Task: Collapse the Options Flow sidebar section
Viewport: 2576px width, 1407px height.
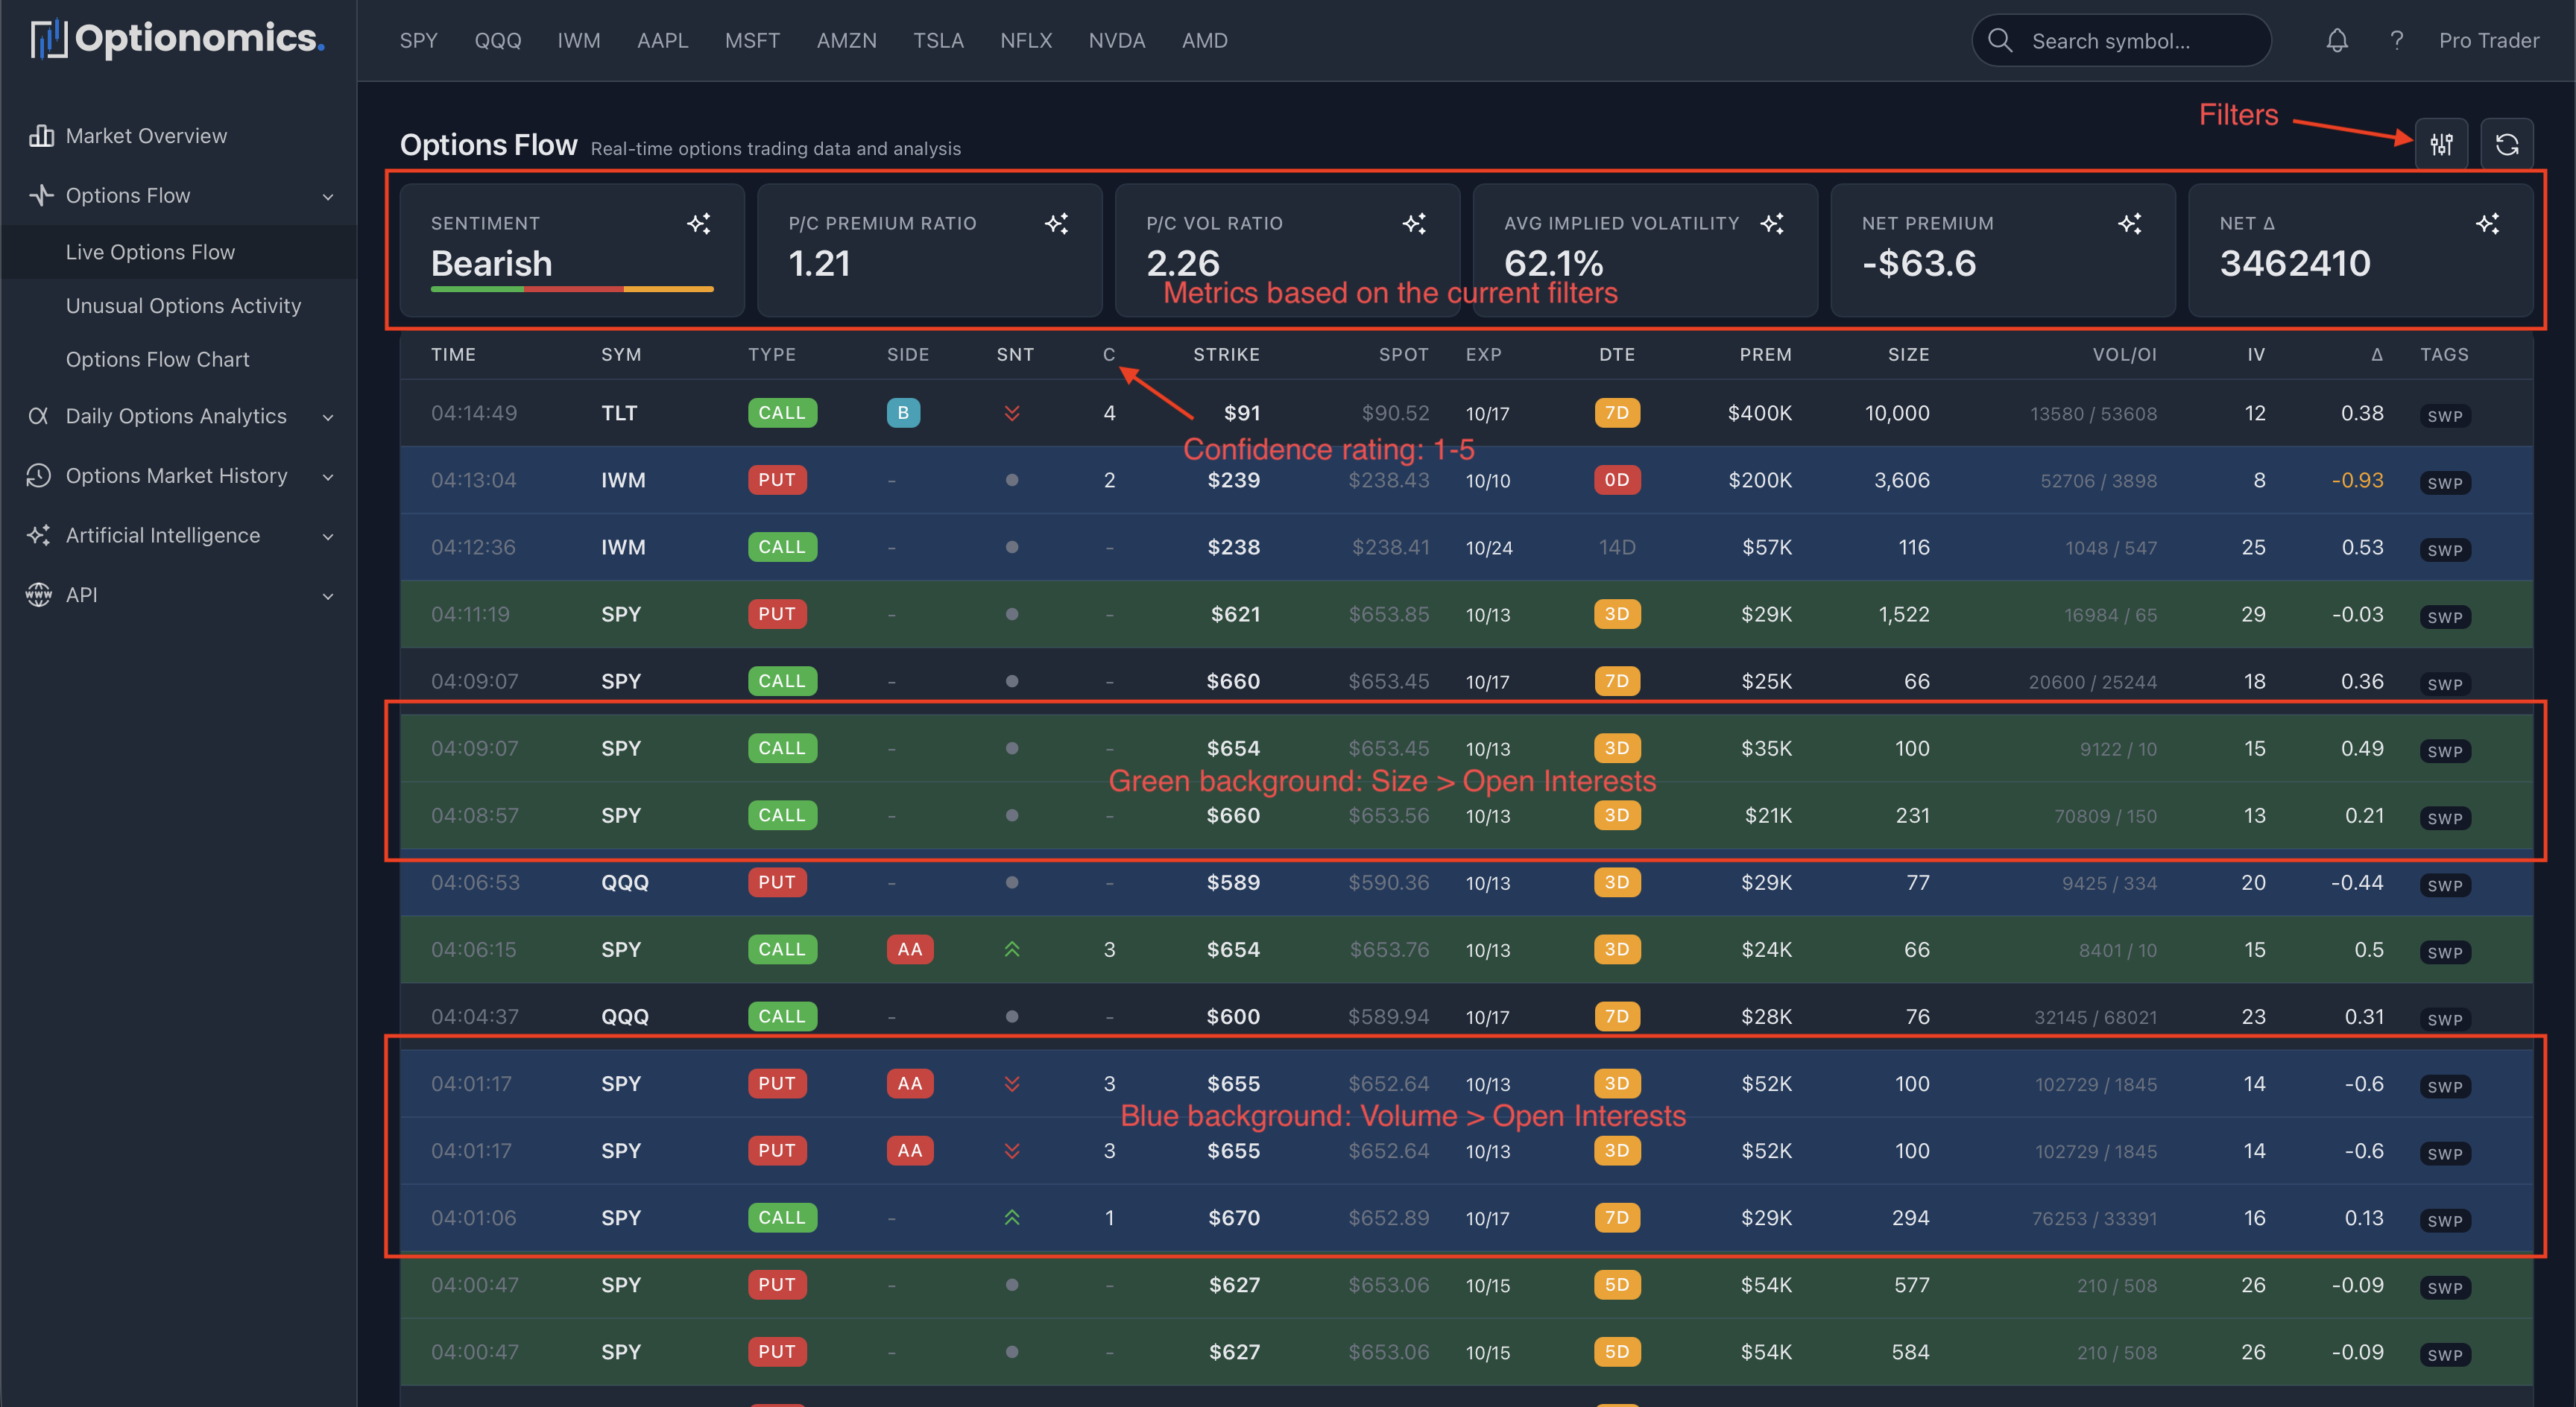Action: 328,196
